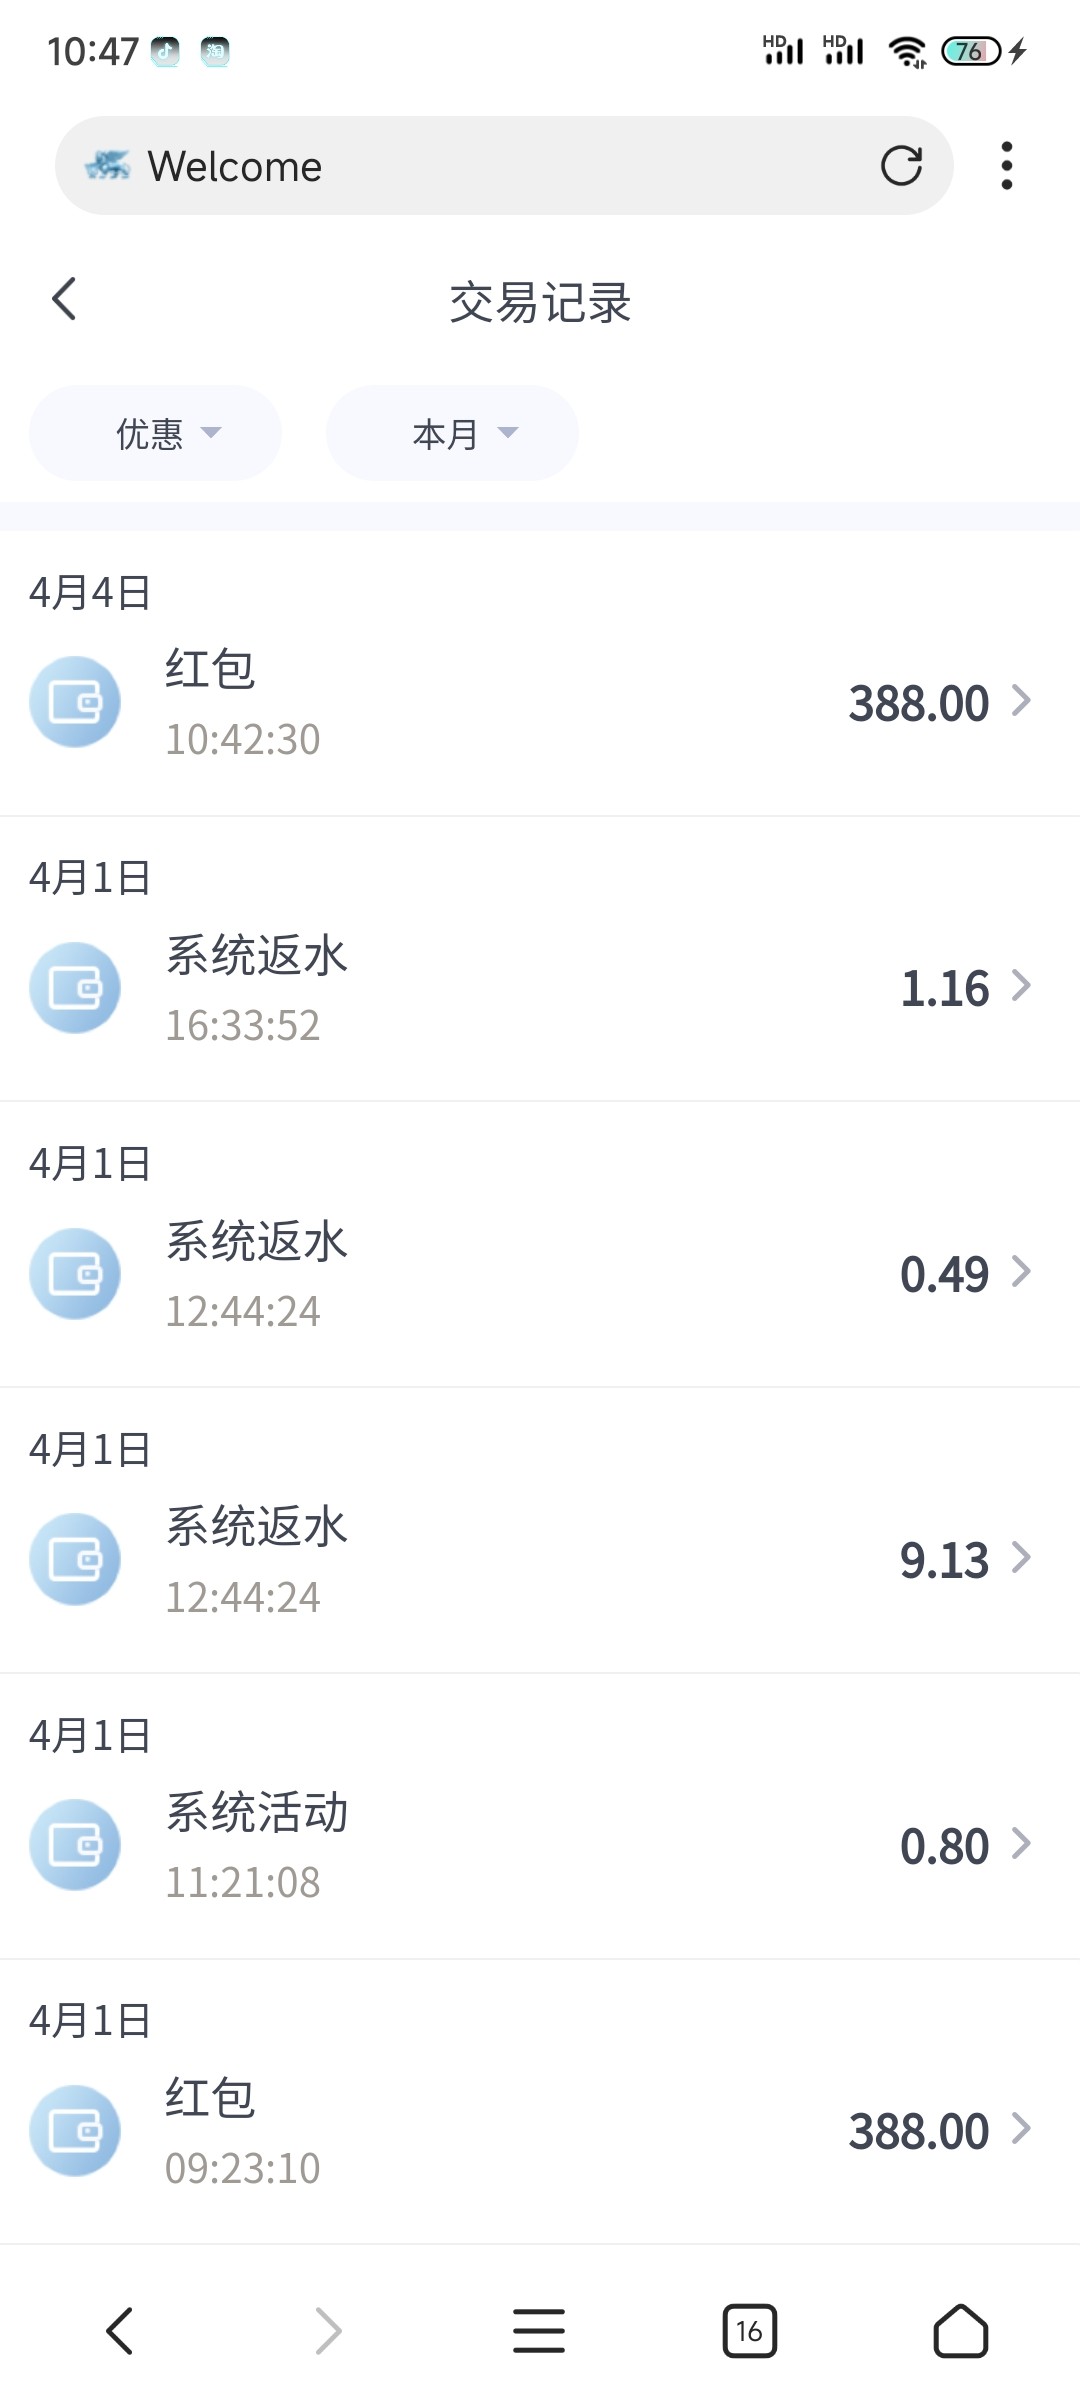
Task: Open details chevron for 0.80 系统活动
Action: [1021, 1844]
